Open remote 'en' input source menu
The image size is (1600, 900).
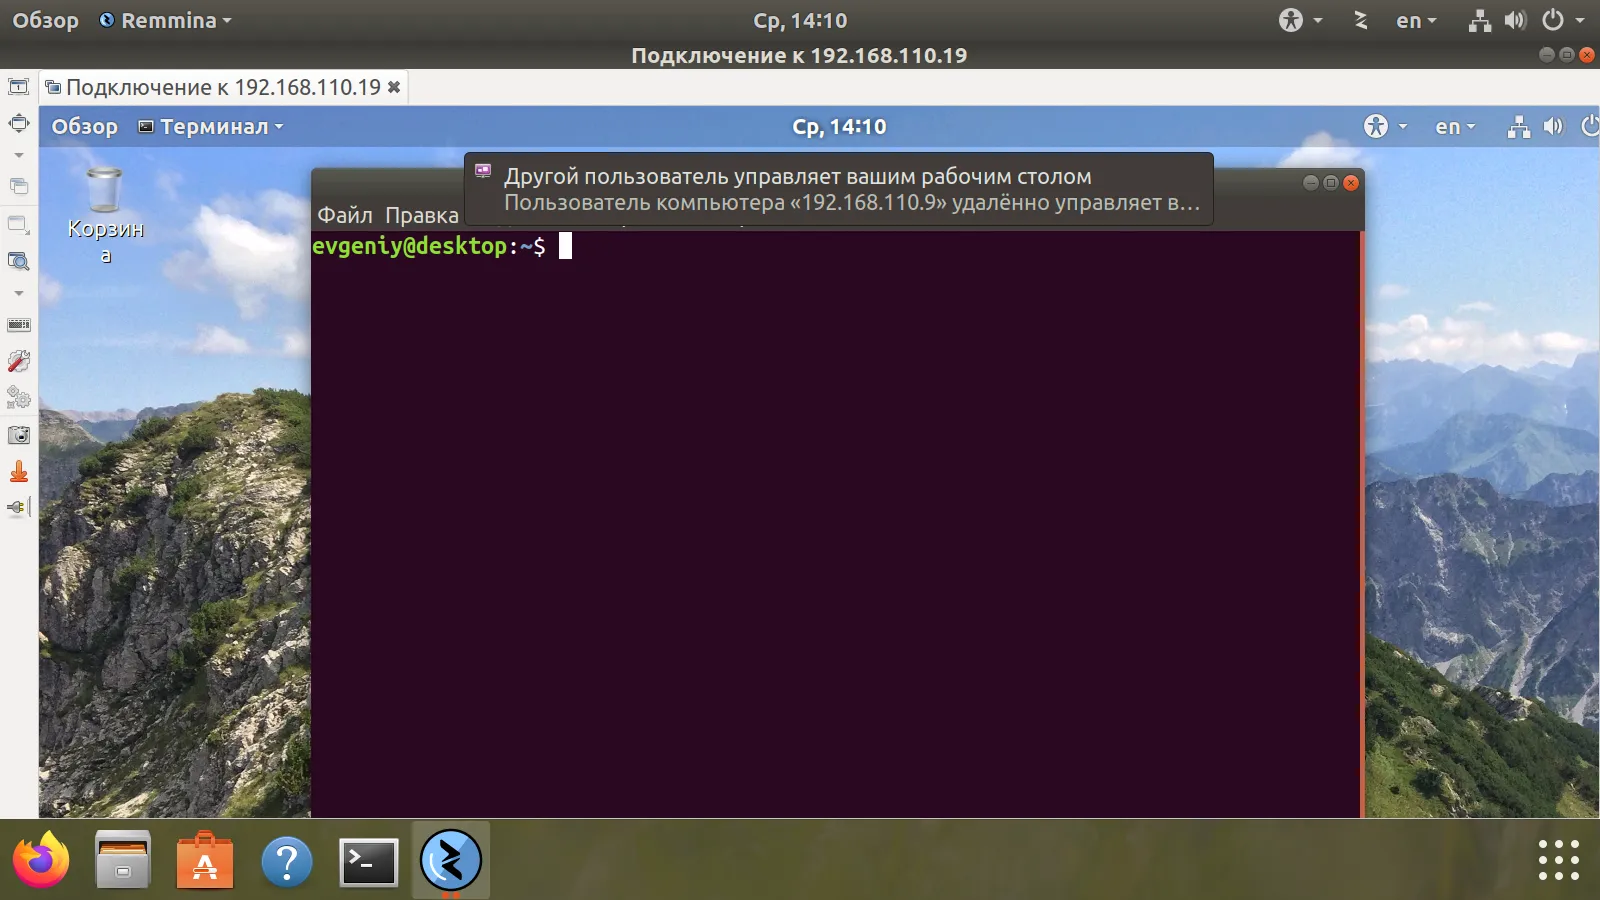1455,126
